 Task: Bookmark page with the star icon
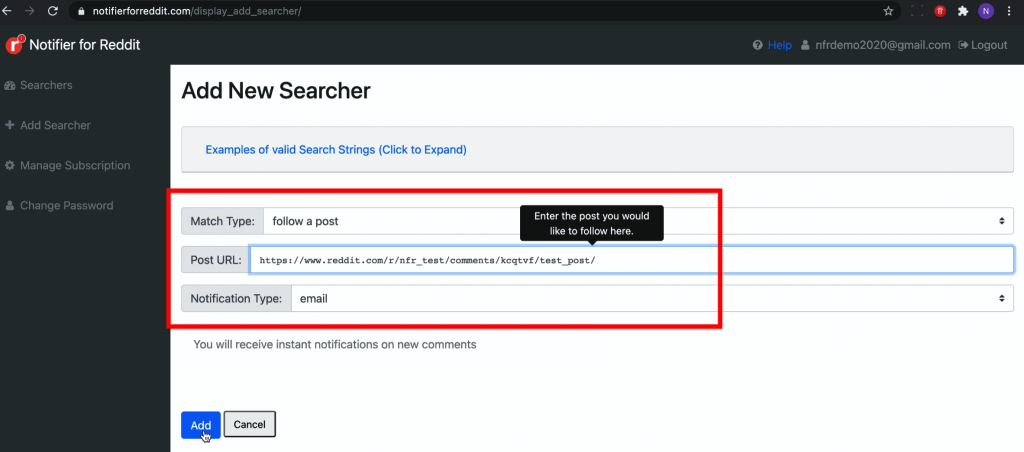coord(888,11)
